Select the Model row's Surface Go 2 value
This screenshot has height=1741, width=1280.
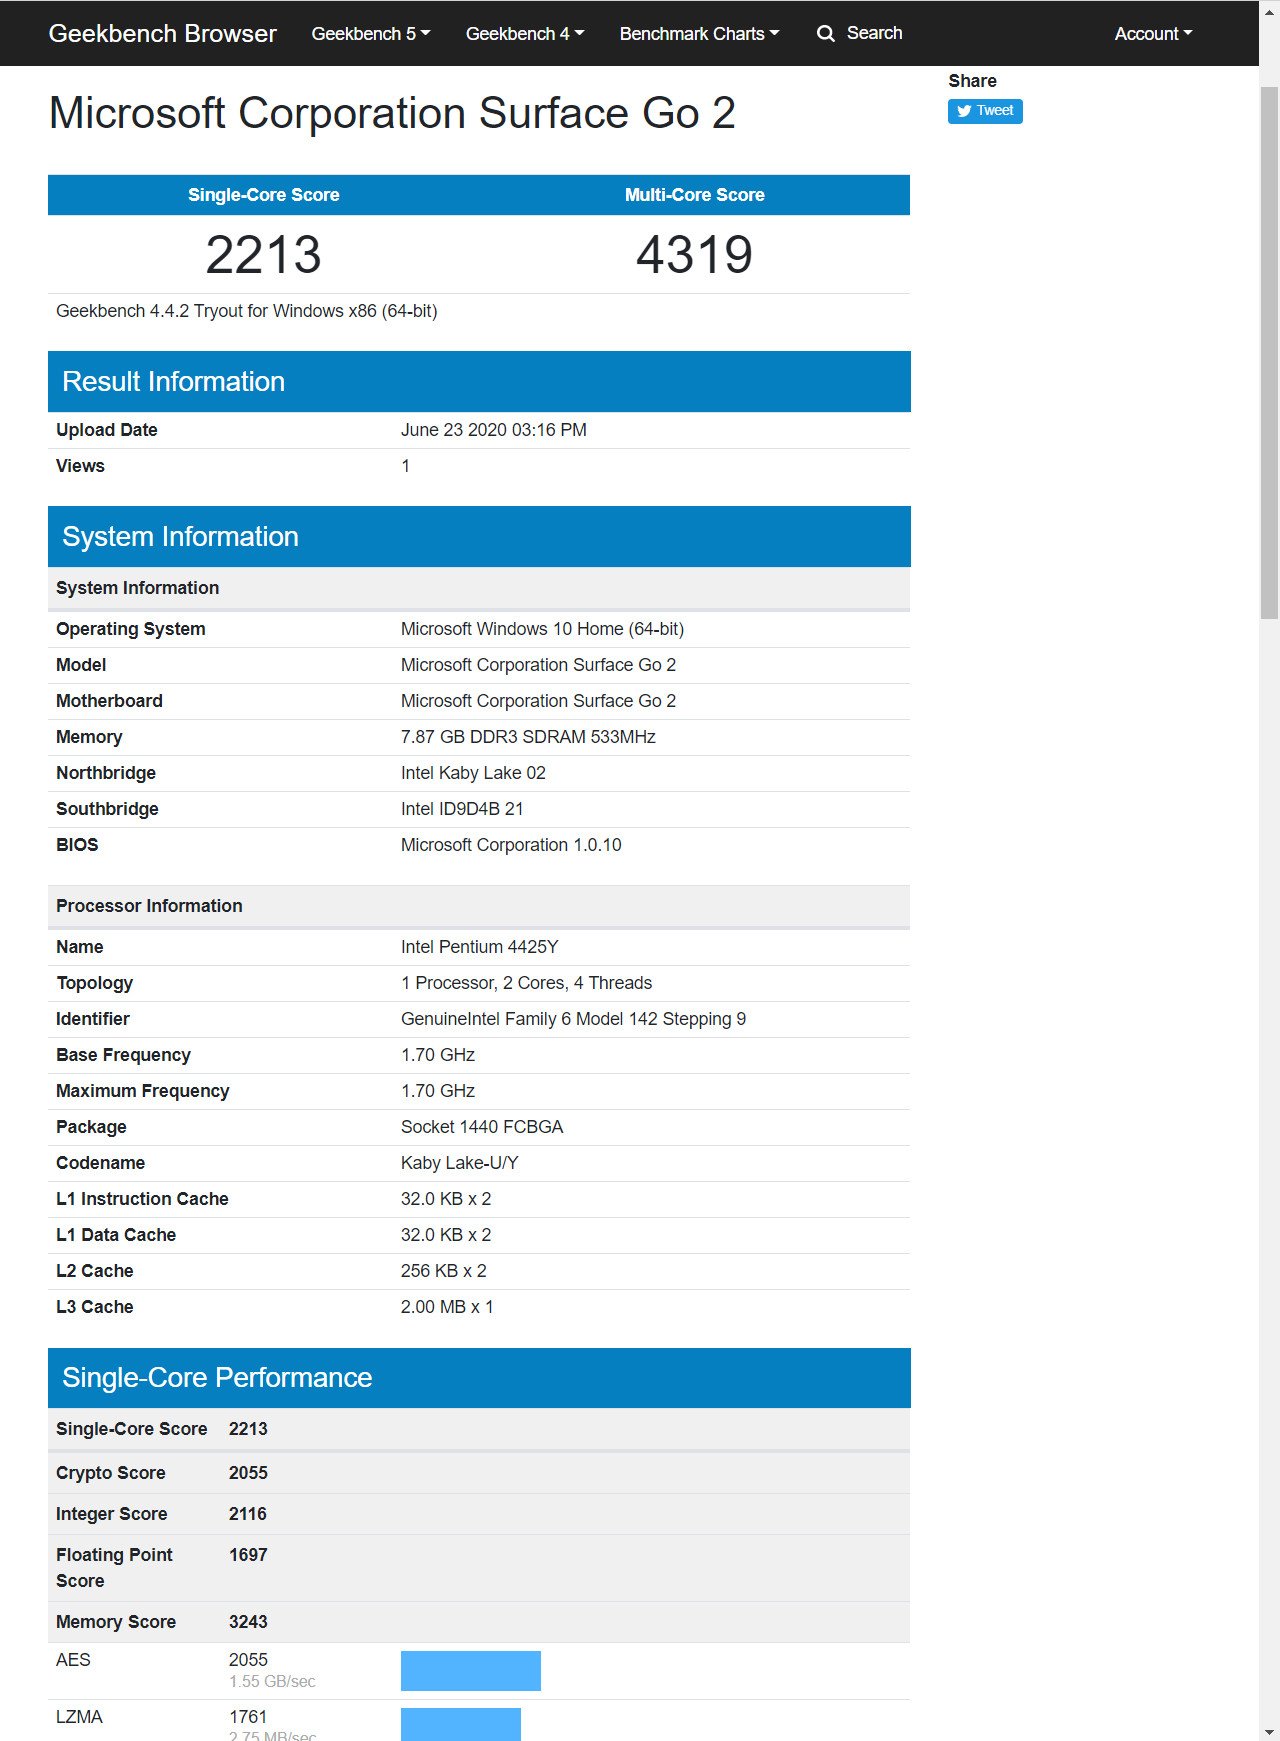(x=538, y=665)
